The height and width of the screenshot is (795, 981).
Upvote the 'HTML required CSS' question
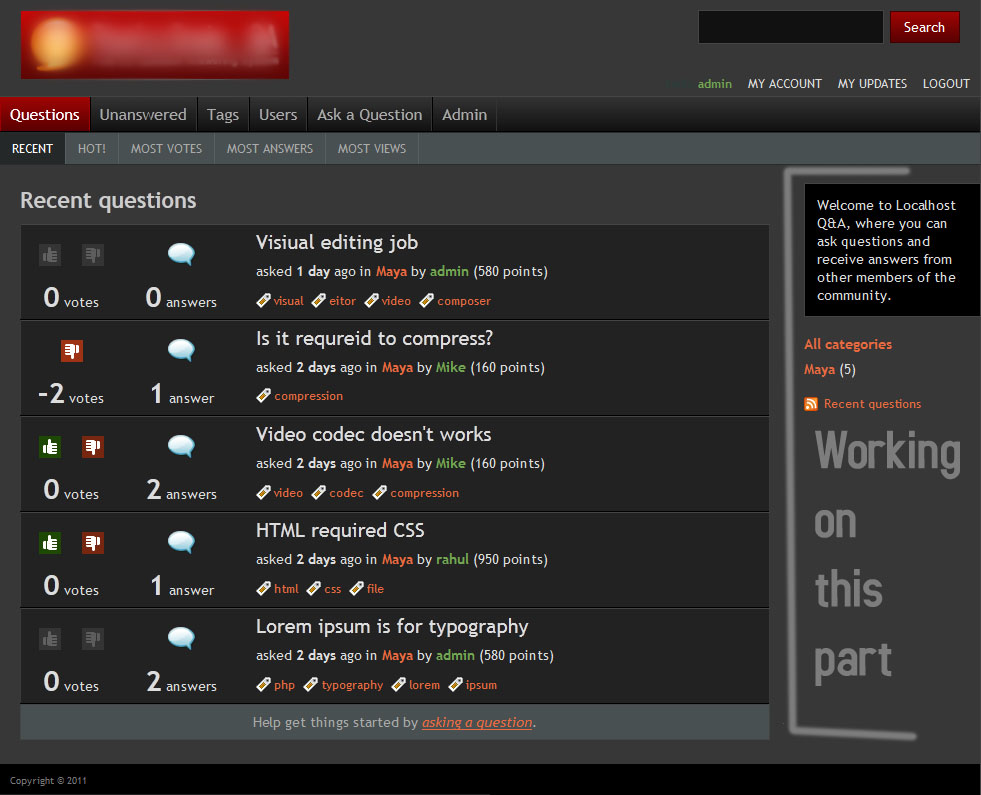point(50,543)
